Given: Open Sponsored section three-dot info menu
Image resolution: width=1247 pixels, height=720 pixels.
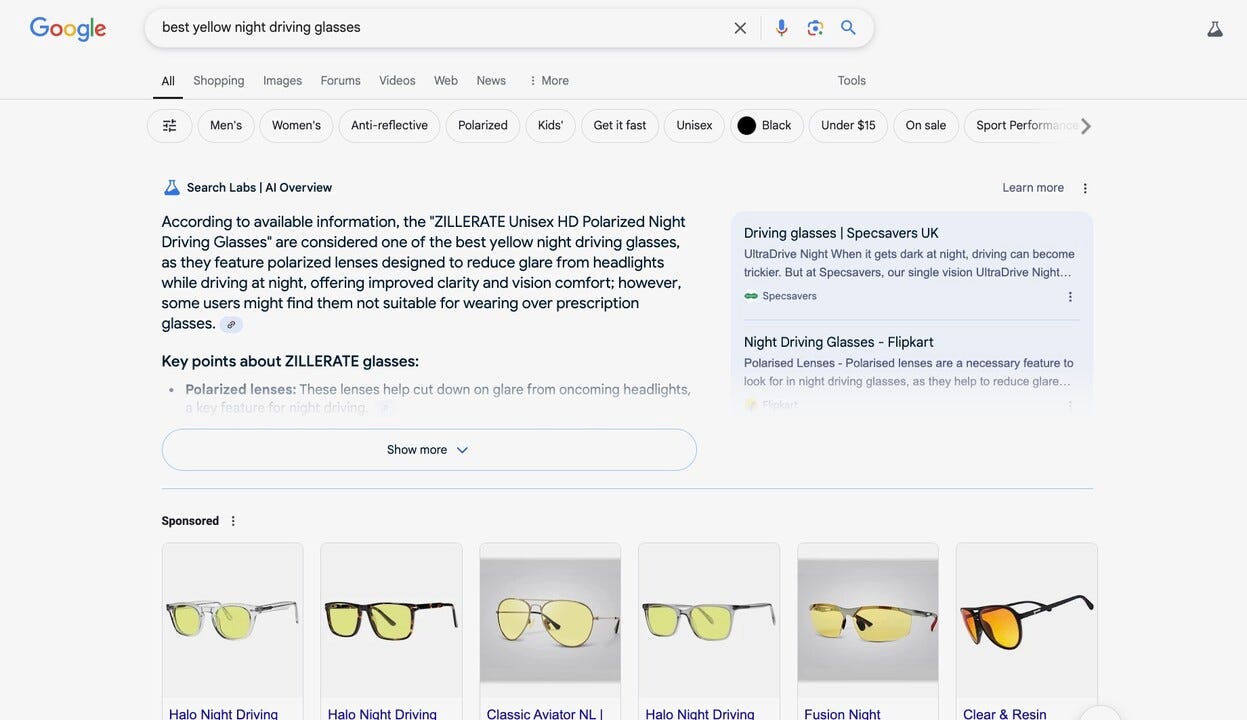Looking at the screenshot, I should (233, 521).
